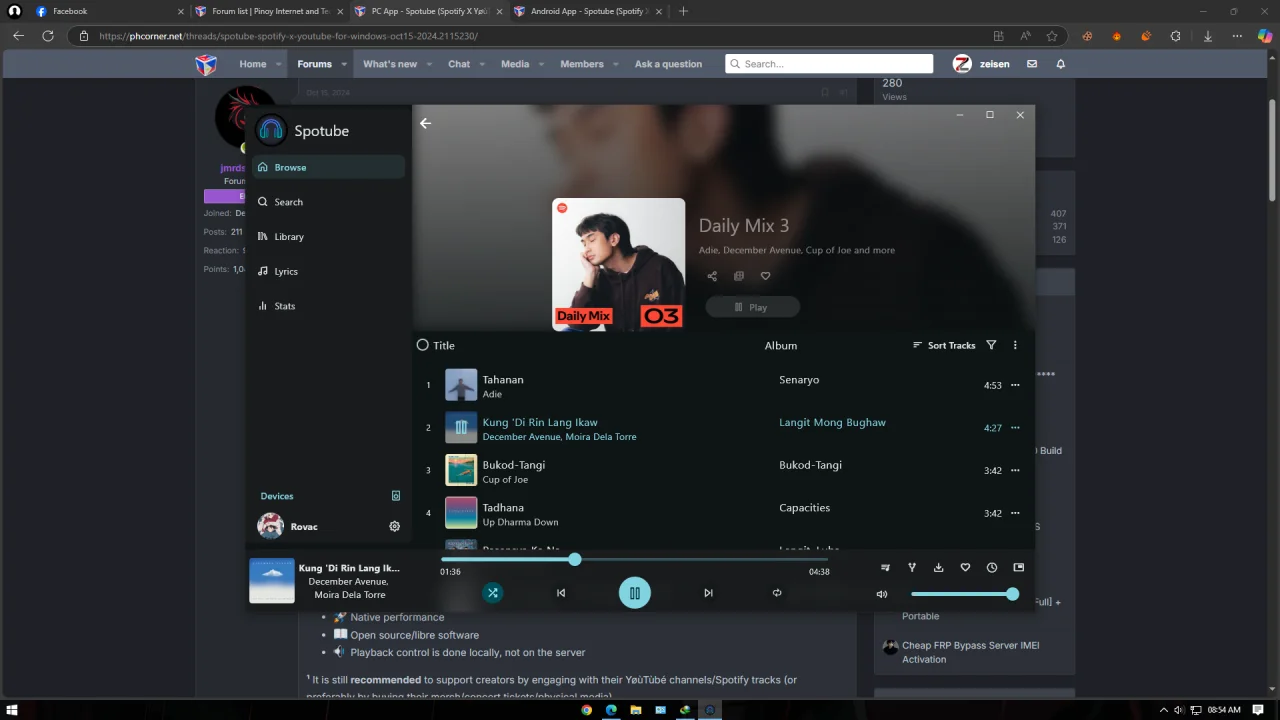Viewport: 1280px width, 720px height.
Task: Open options menu for Bukod-Tangi track
Action: [x=1015, y=470]
